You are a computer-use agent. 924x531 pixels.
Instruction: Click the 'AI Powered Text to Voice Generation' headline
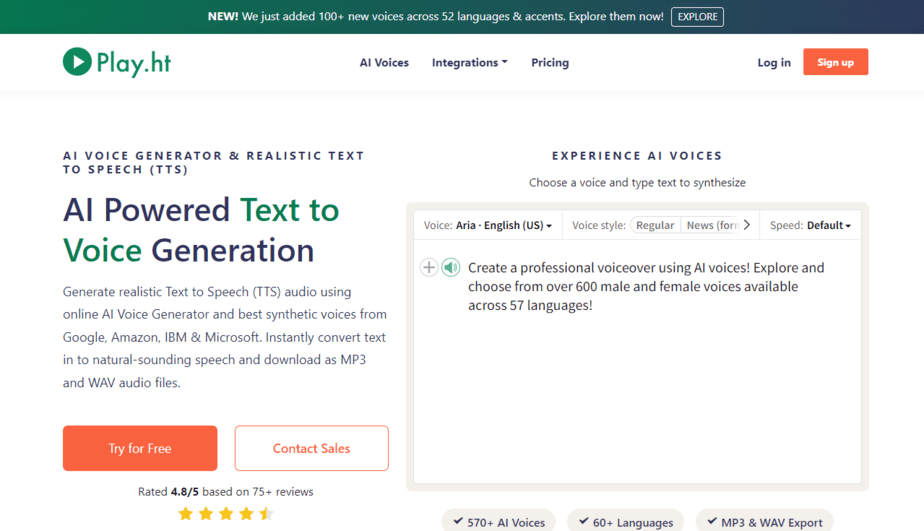click(x=201, y=230)
